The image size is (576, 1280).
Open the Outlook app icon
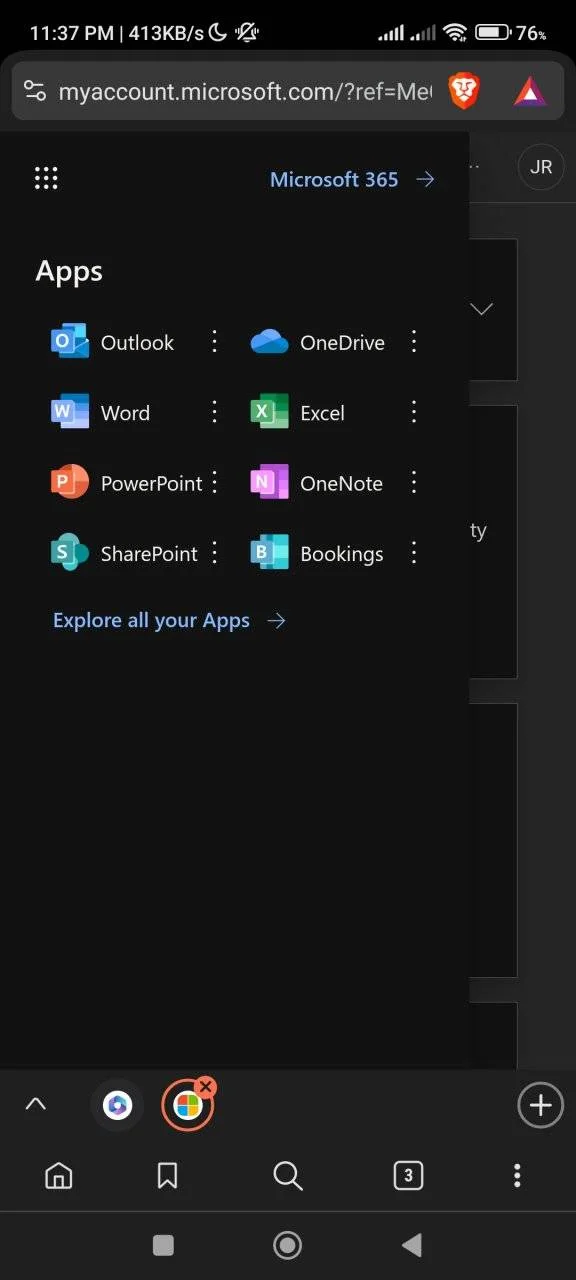(70, 342)
